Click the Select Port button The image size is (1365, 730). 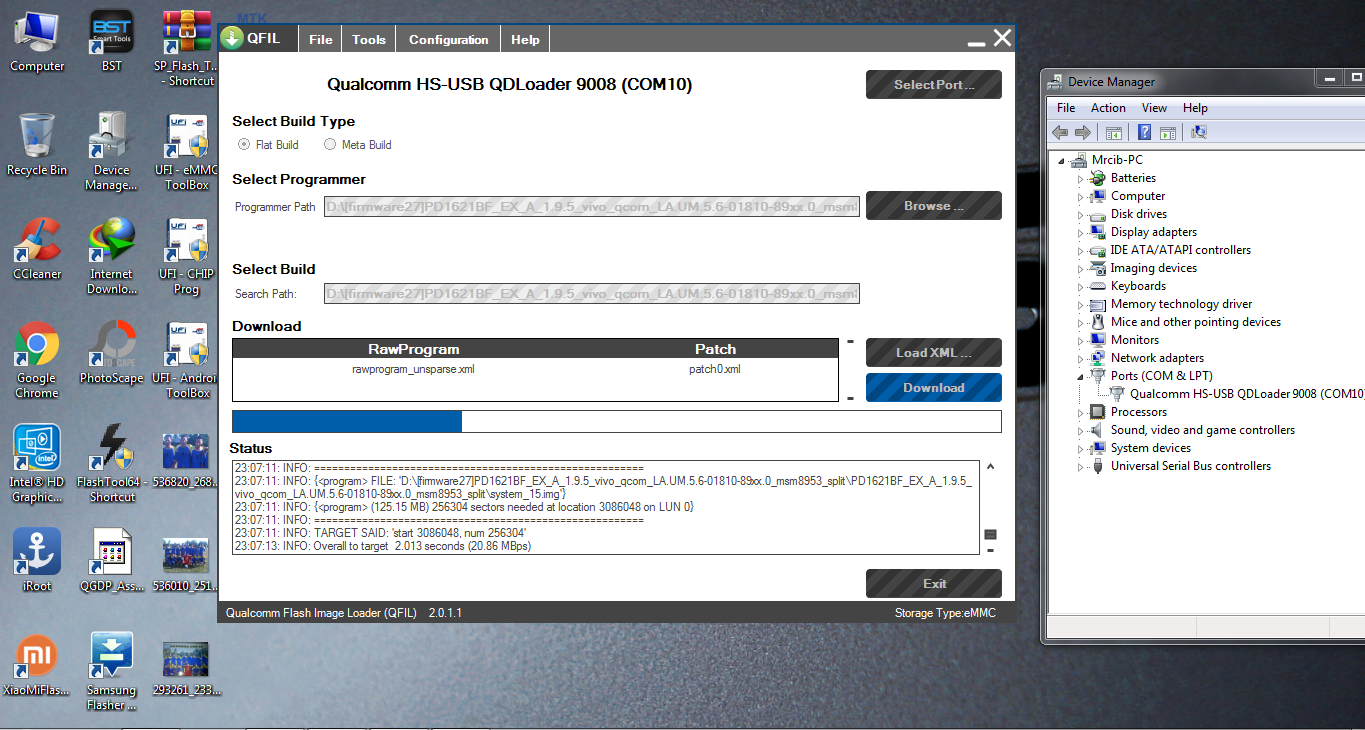[934, 85]
